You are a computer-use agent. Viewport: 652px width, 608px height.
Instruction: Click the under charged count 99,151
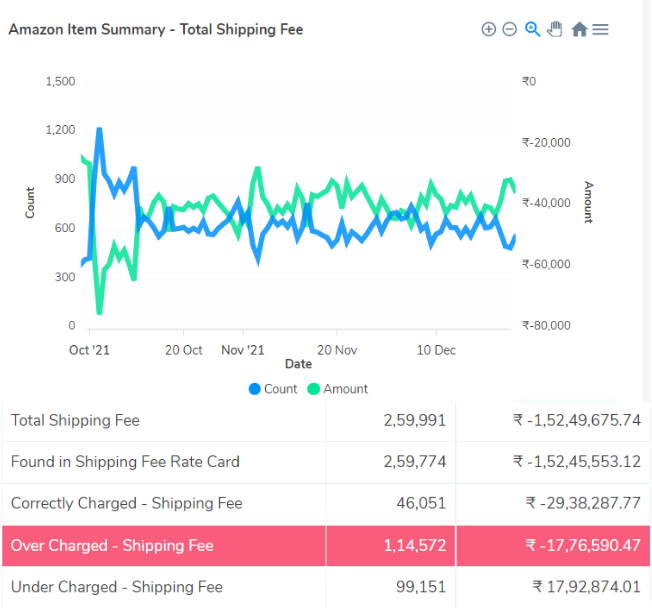[421, 587]
